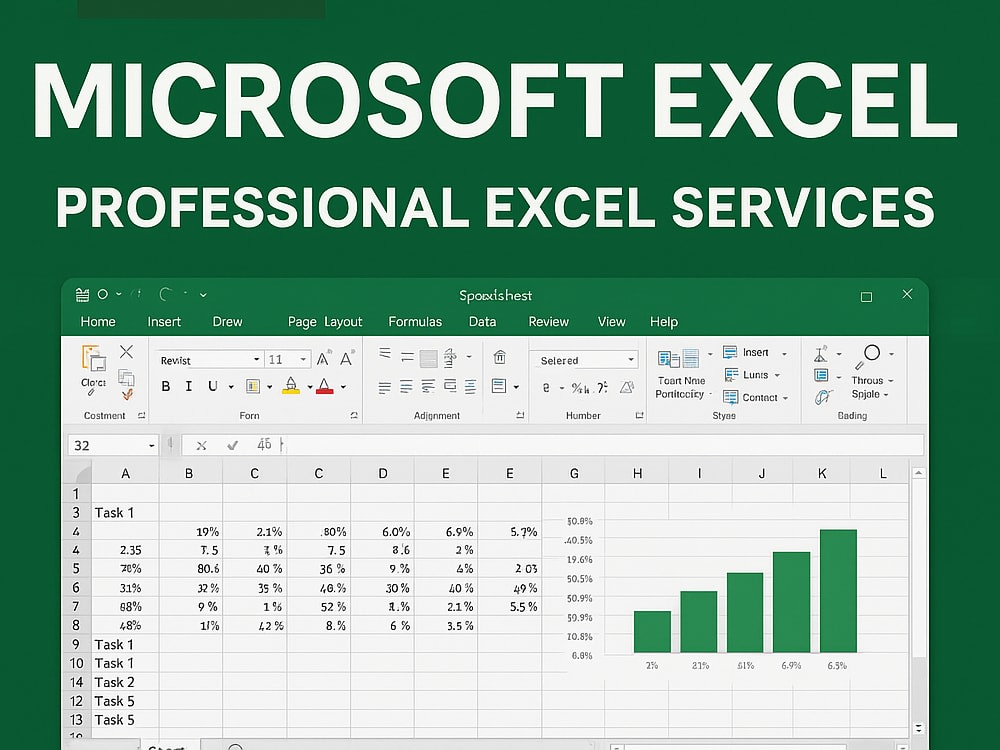Viewport: 1000px width, 750px height.
Task: Open the Data ribbon tab
Action: coord(482,321)
